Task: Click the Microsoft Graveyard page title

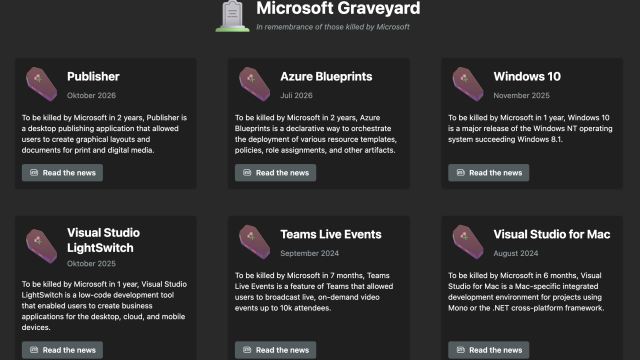Action: 338,8
